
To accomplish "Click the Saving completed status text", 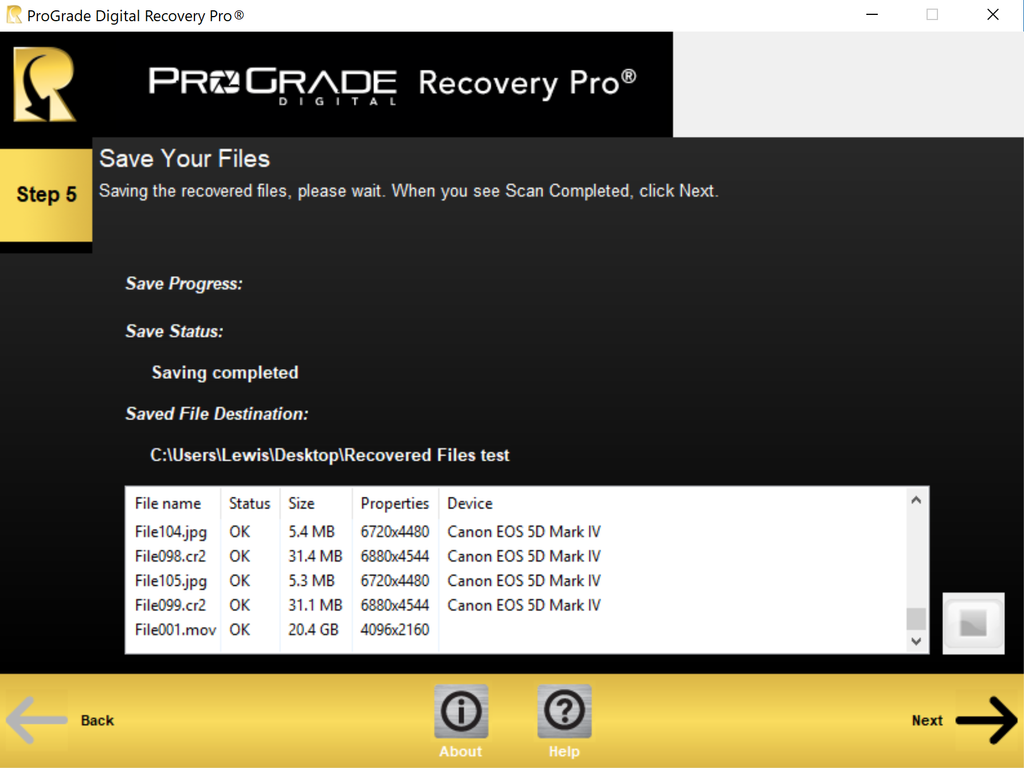I will pos(223,372).
